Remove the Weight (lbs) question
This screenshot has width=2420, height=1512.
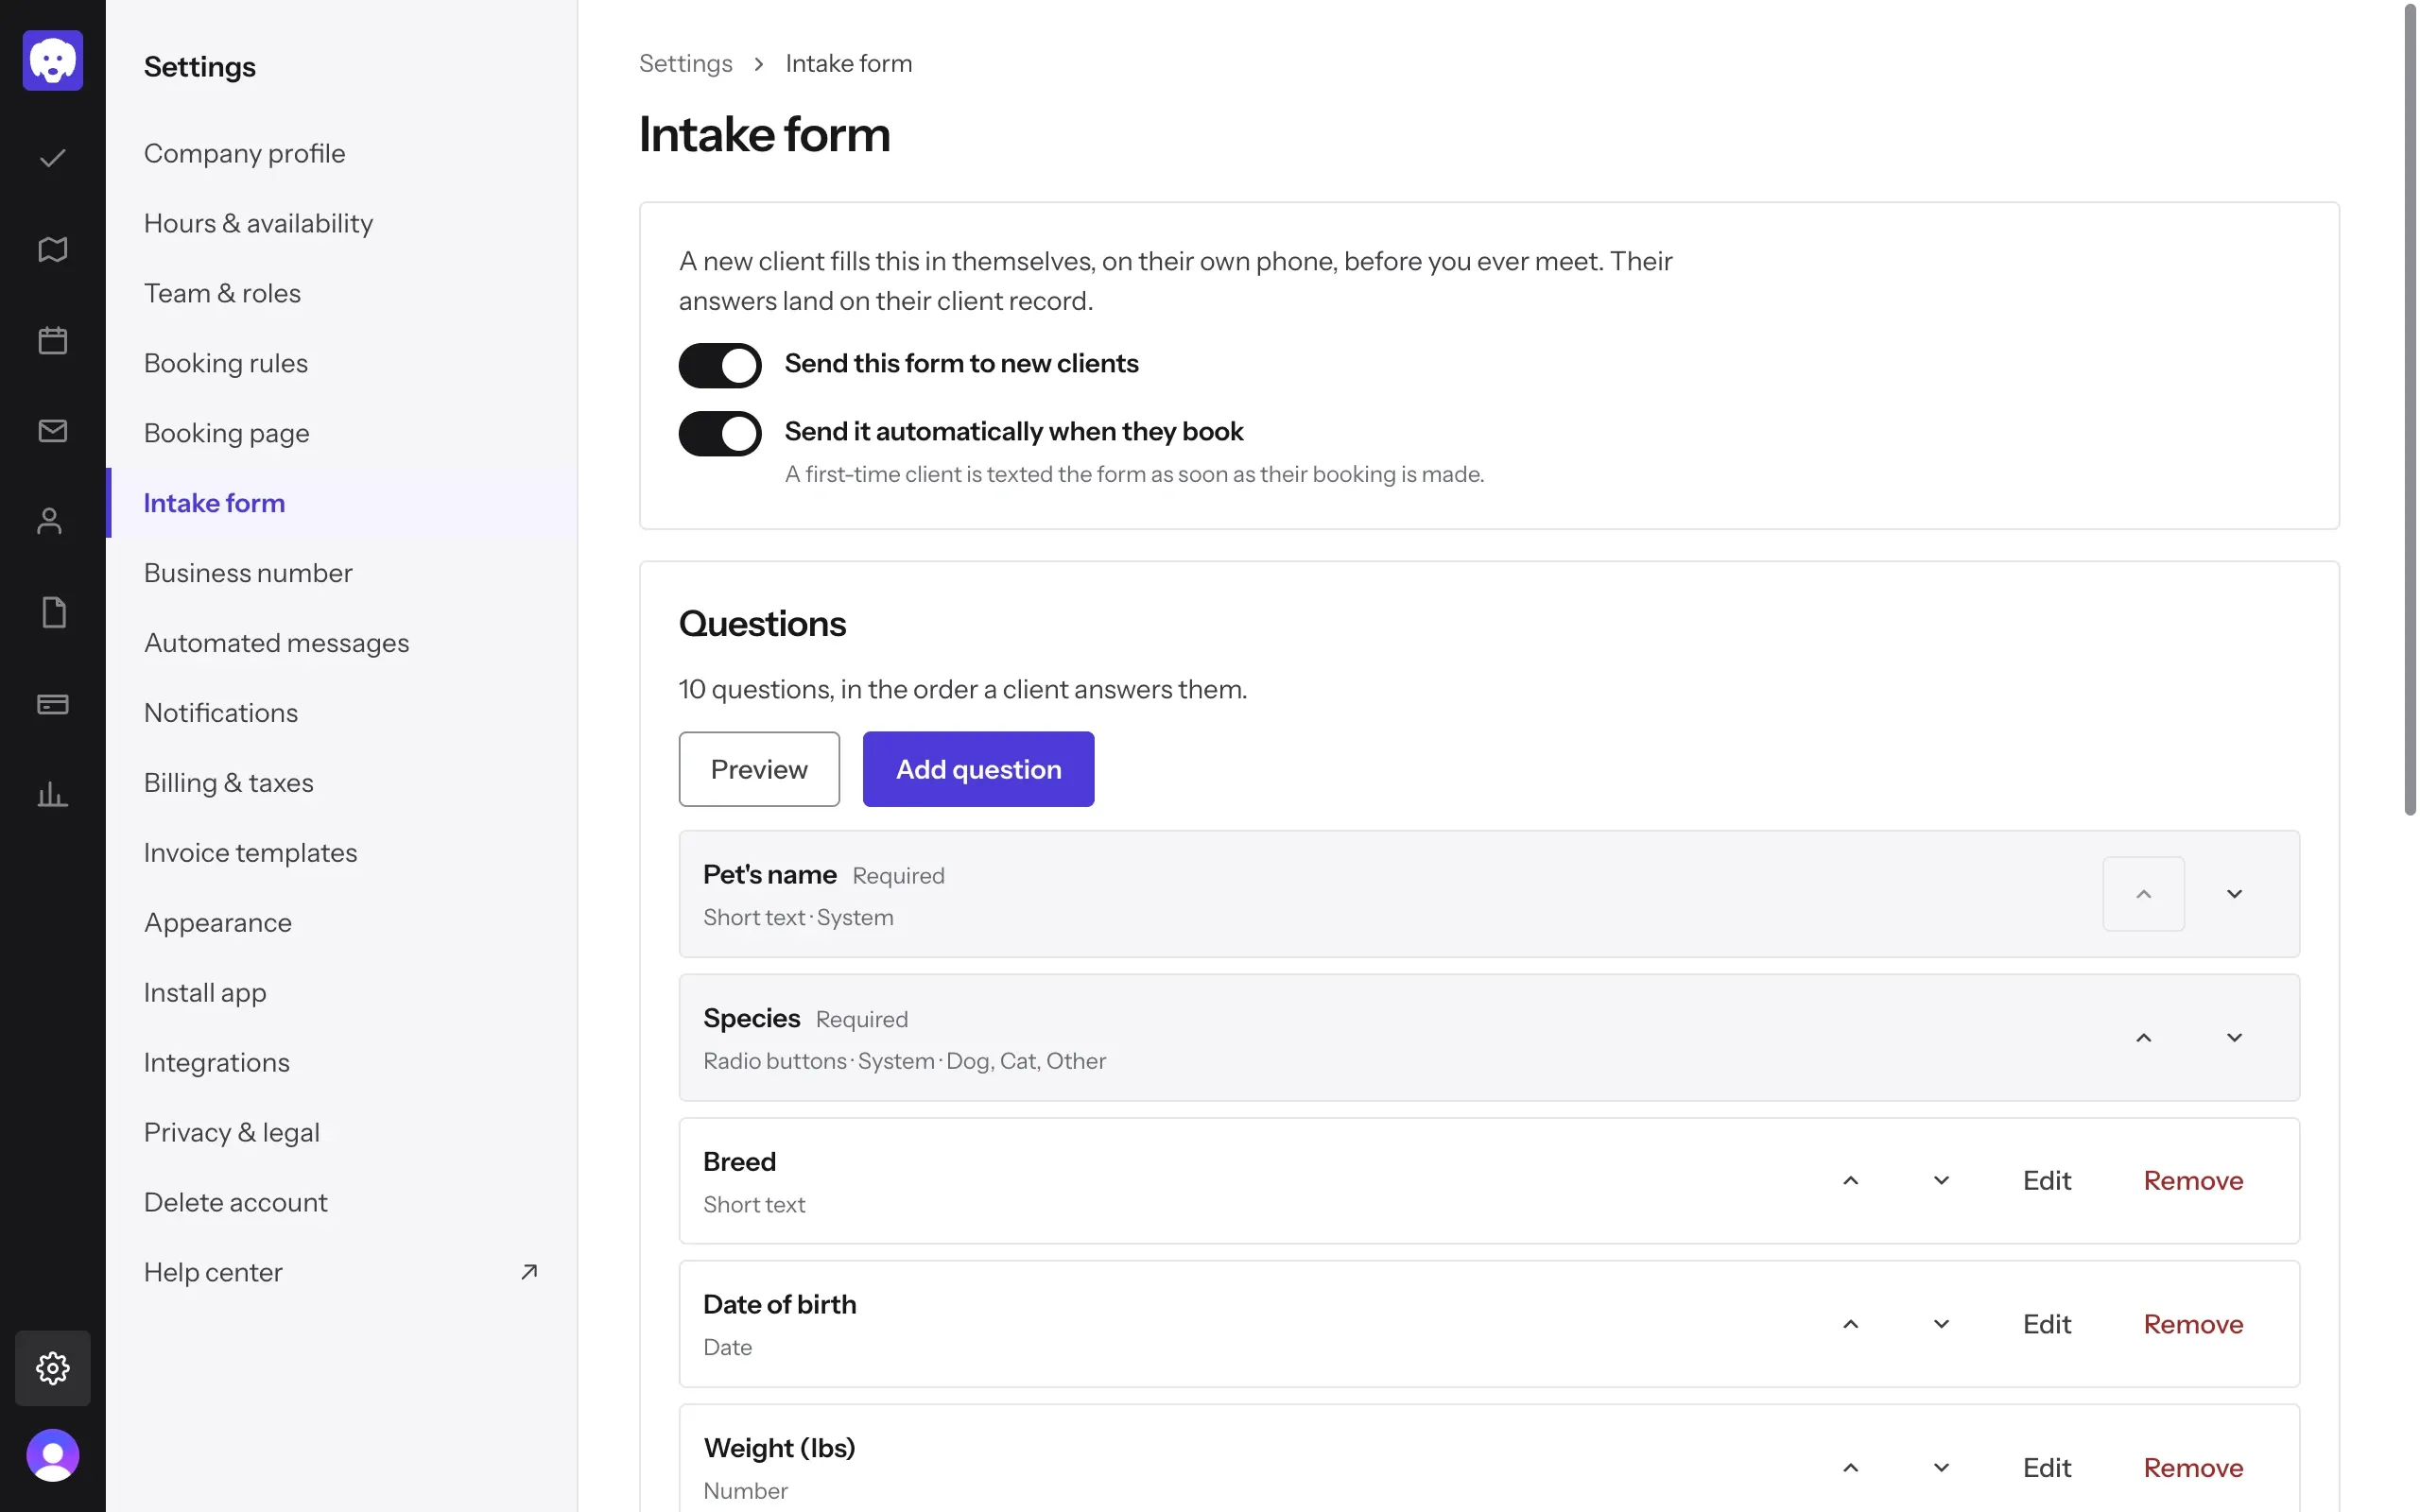[x=2193, y=1468]
